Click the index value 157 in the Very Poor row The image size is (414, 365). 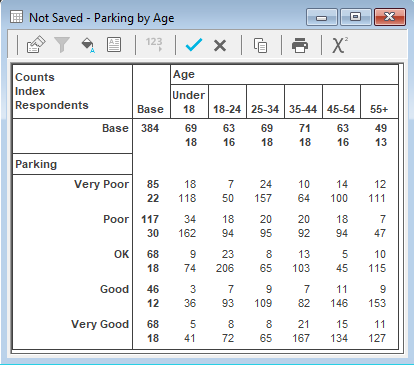263,198
